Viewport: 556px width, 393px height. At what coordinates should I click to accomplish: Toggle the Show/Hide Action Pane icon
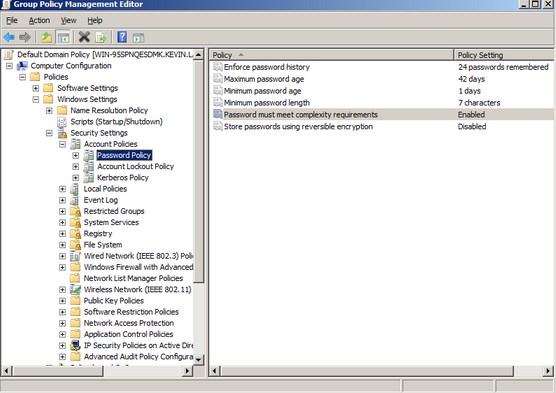tap(138, 37)
